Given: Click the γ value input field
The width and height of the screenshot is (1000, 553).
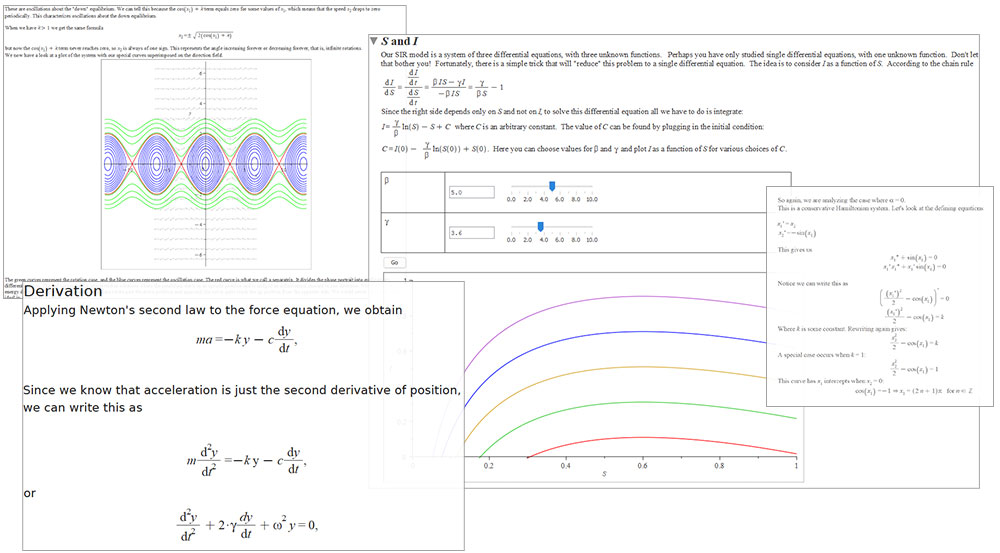Looking at the screenshot, I should (x=472, y=232).
